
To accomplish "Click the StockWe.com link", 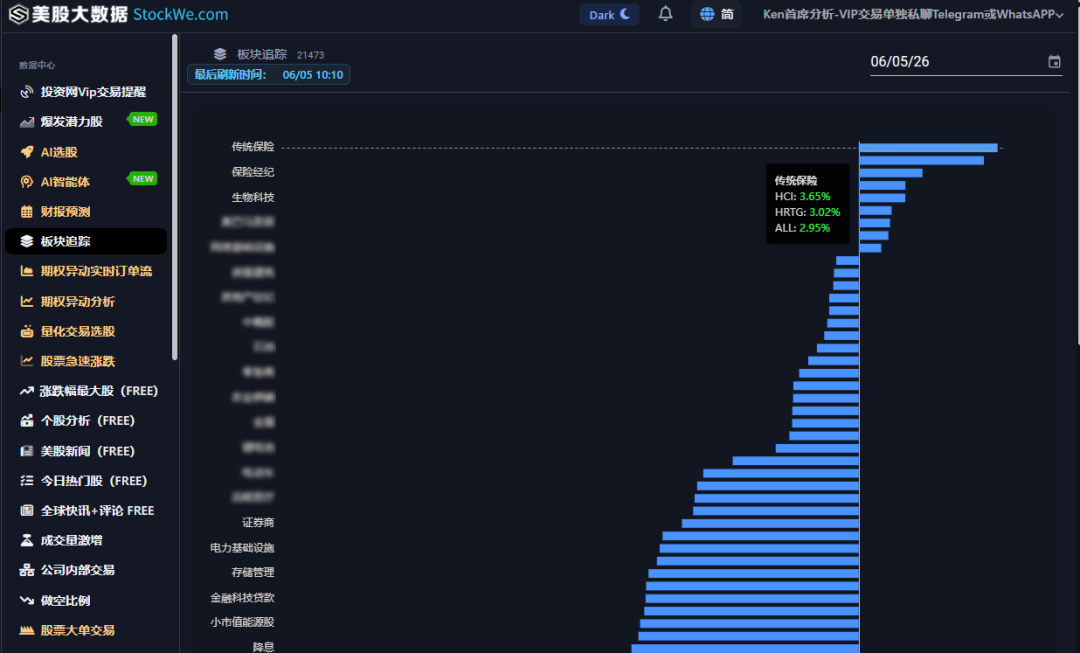I will 180,14.
